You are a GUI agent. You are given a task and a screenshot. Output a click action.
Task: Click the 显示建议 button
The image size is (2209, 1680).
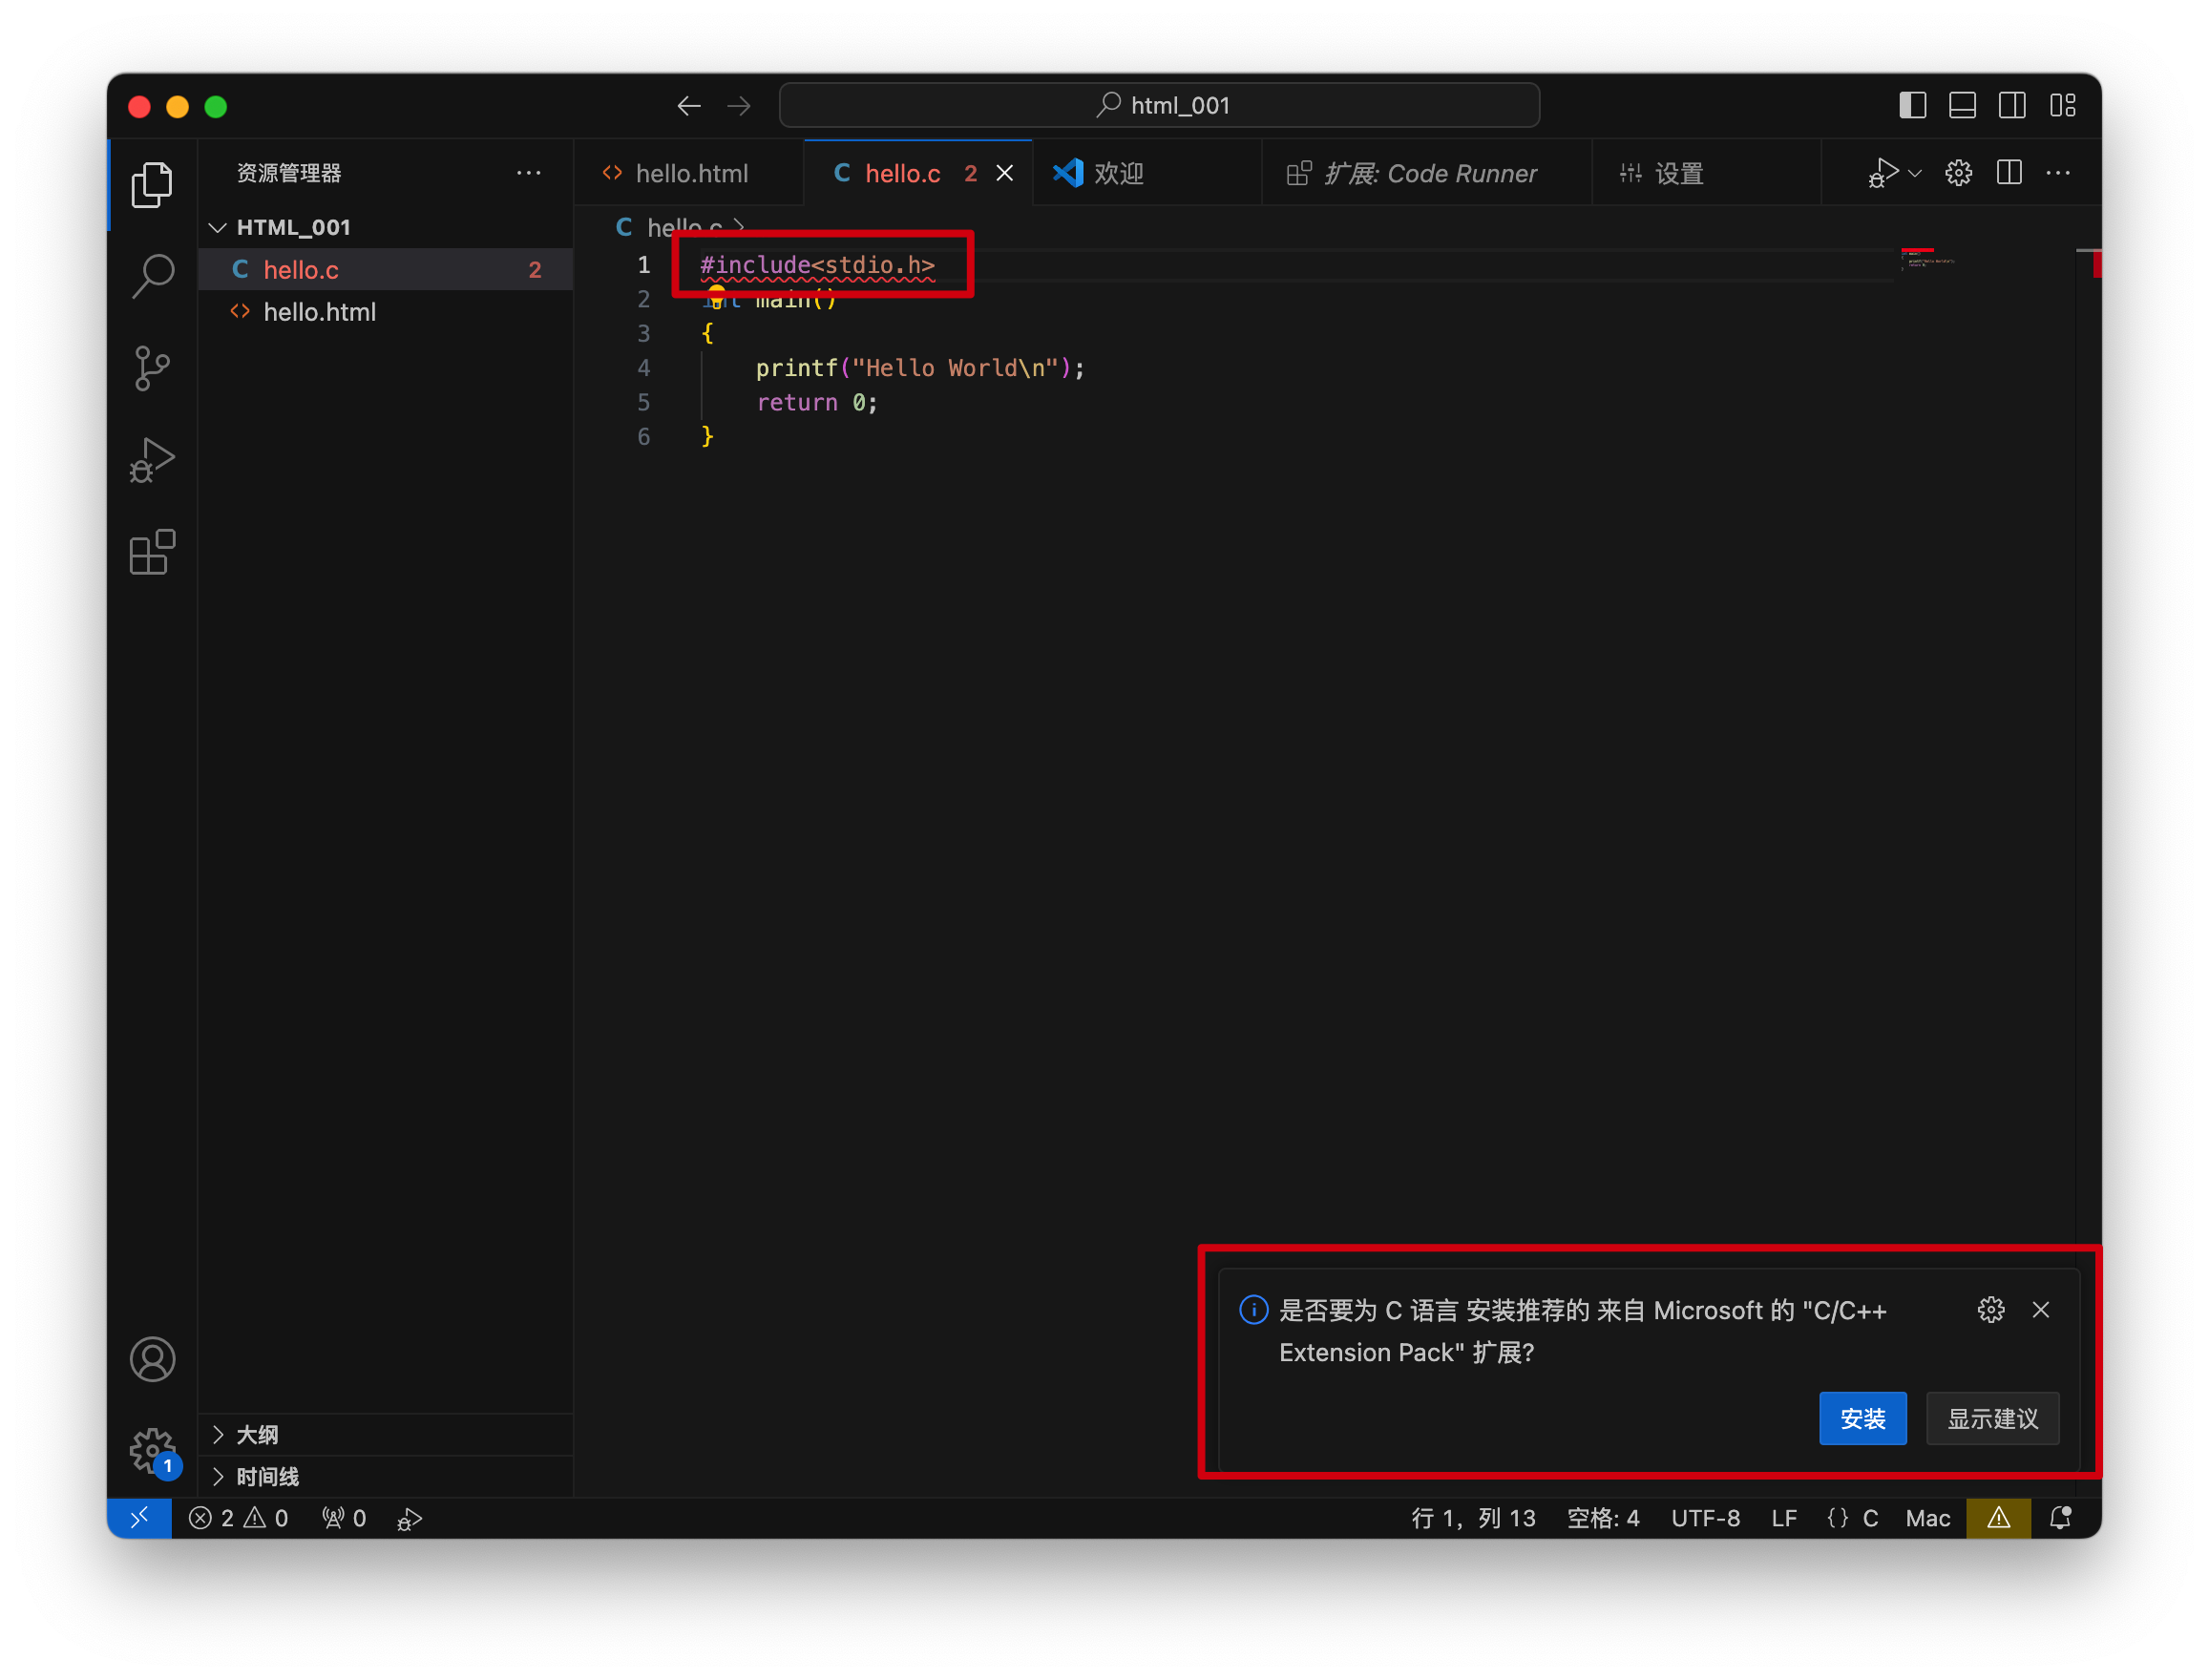(x=1992, y=1419)
